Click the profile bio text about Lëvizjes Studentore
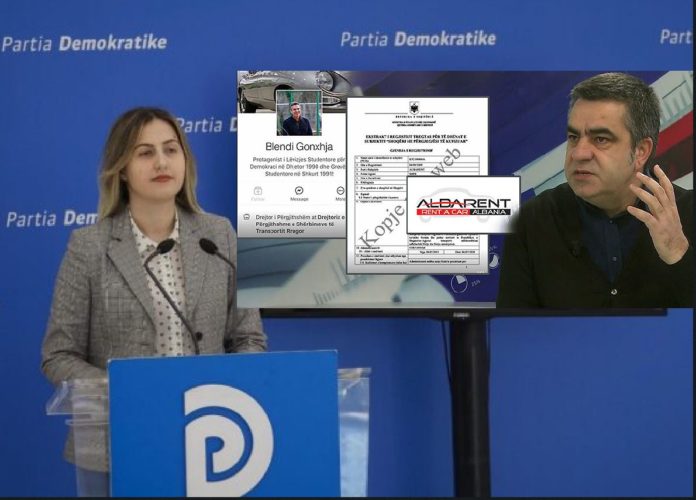The width and height of the screenshot is (696, 500). (x=298, y=170)
